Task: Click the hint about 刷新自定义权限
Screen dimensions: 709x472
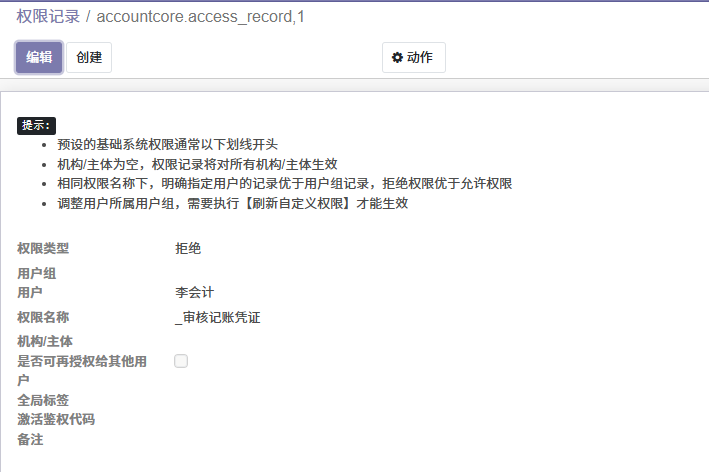Action: (232, 203)
